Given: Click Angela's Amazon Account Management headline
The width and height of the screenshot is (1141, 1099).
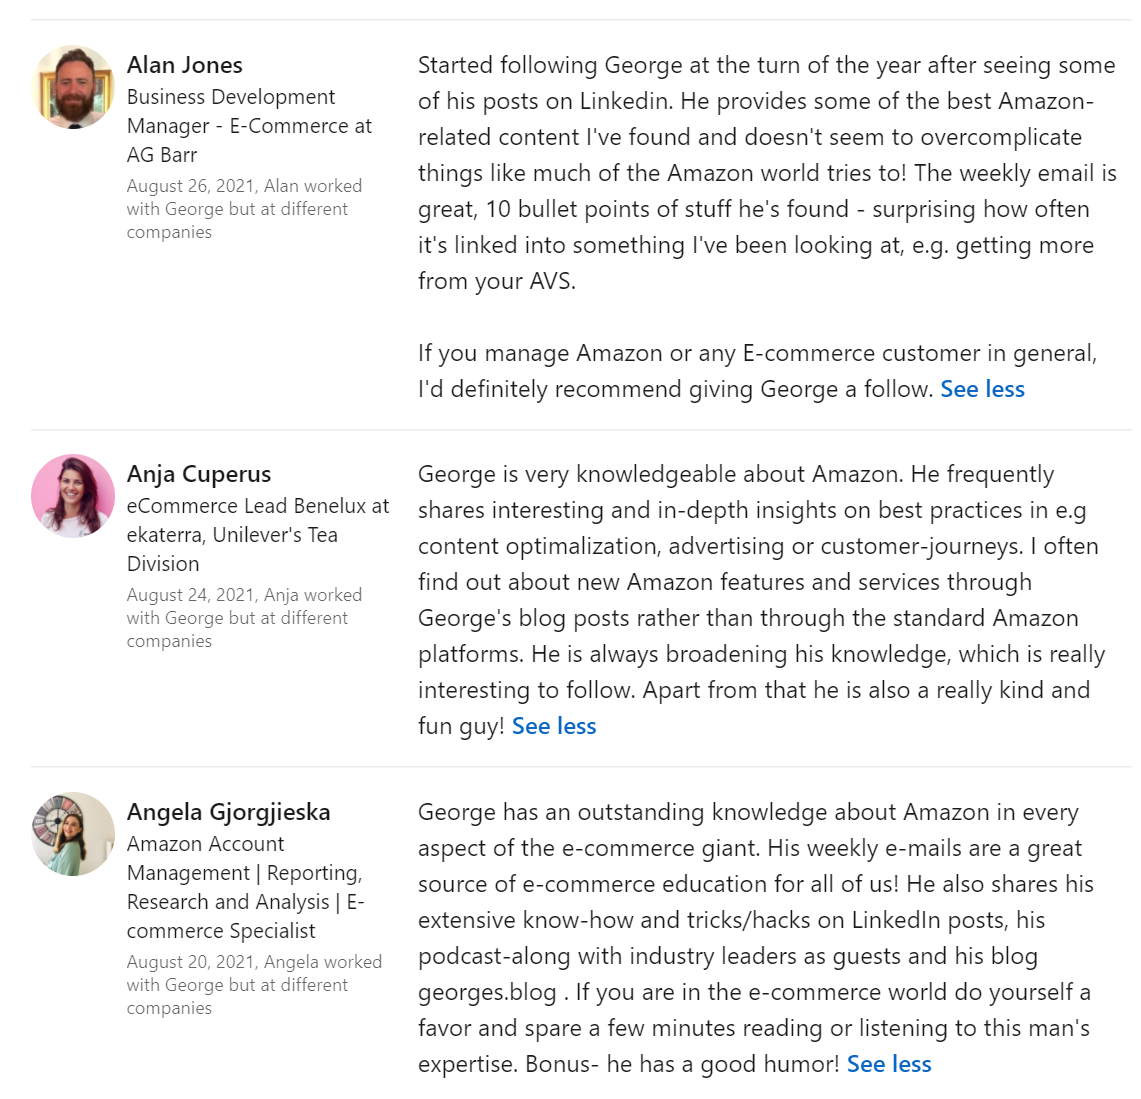Looking at the screenshot, I should click(x=245, y=887).
